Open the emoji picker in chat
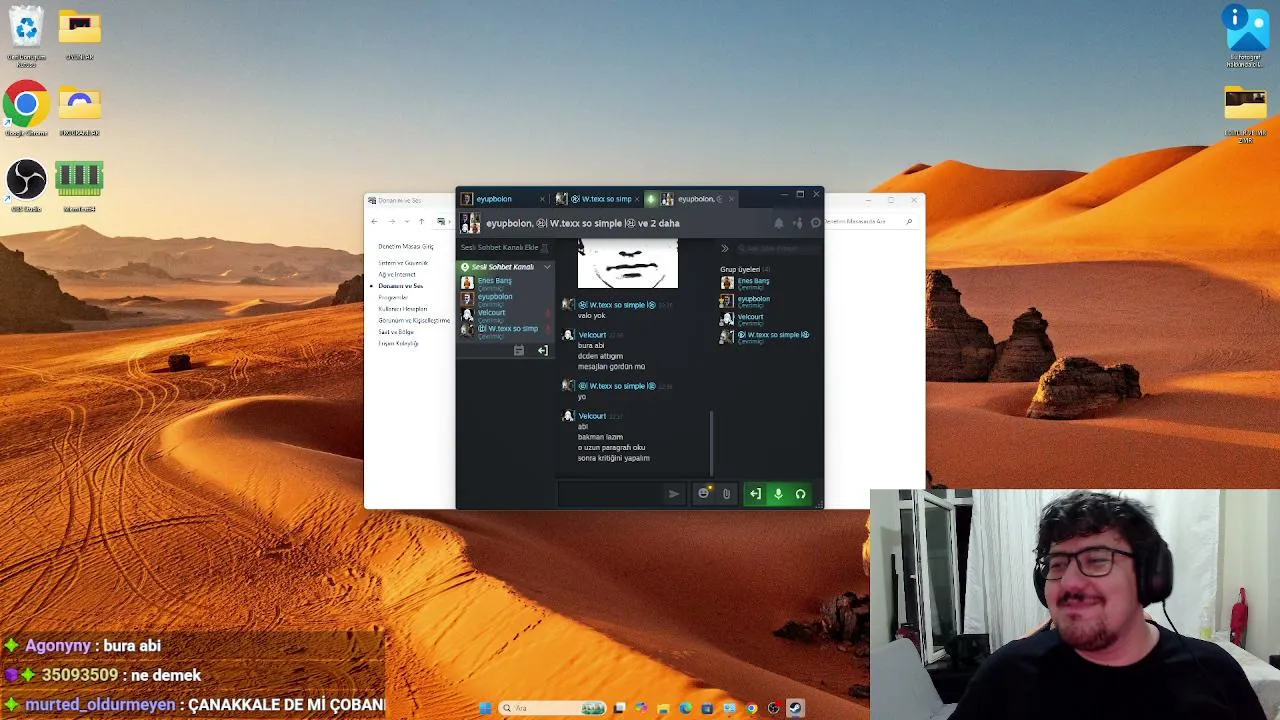Screen dimensions: 1280x720 click(x=704, y=493)
